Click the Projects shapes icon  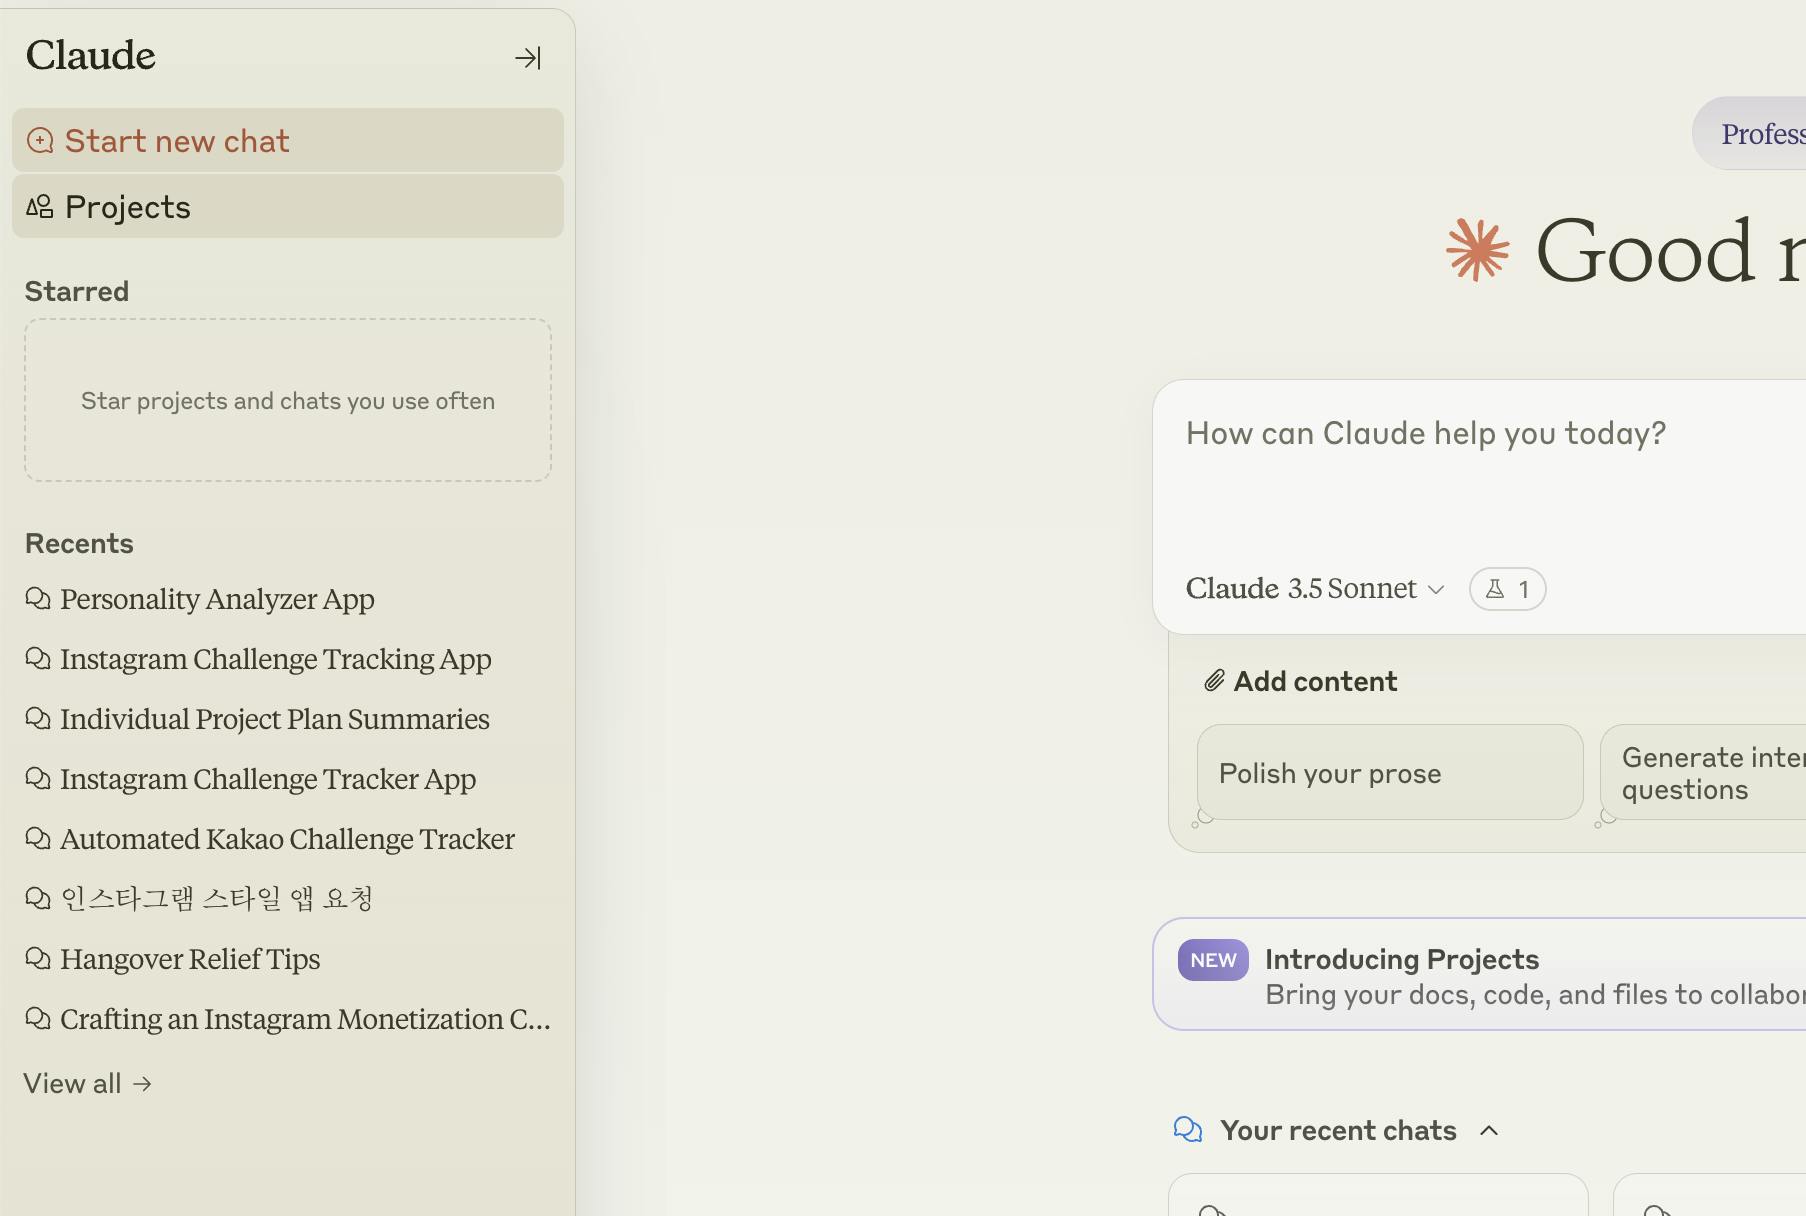pyautogui.click(x=40, y=207)
